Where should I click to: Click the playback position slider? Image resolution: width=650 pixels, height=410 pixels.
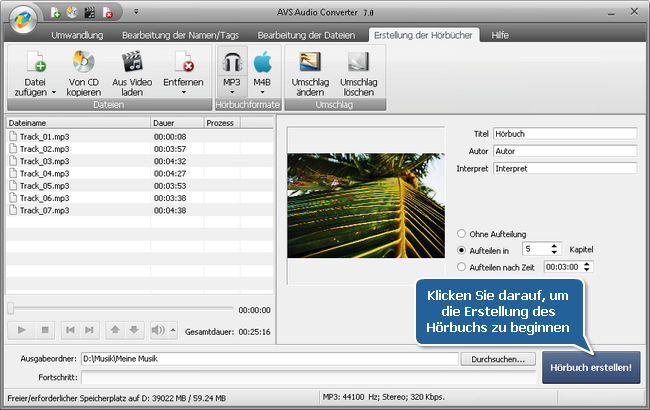click(x=120, y=309)
